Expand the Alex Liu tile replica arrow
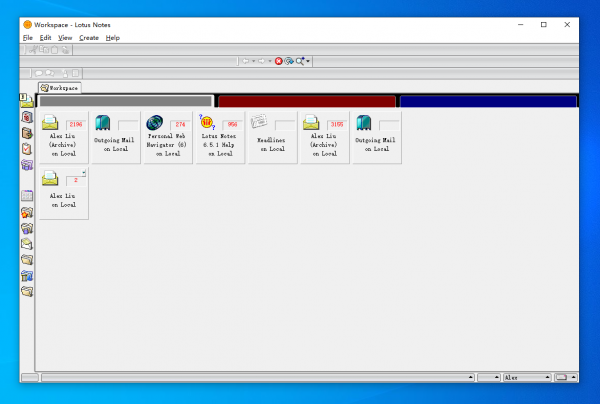The height and width of the screenshot is (404, 600). pos(84,173)
